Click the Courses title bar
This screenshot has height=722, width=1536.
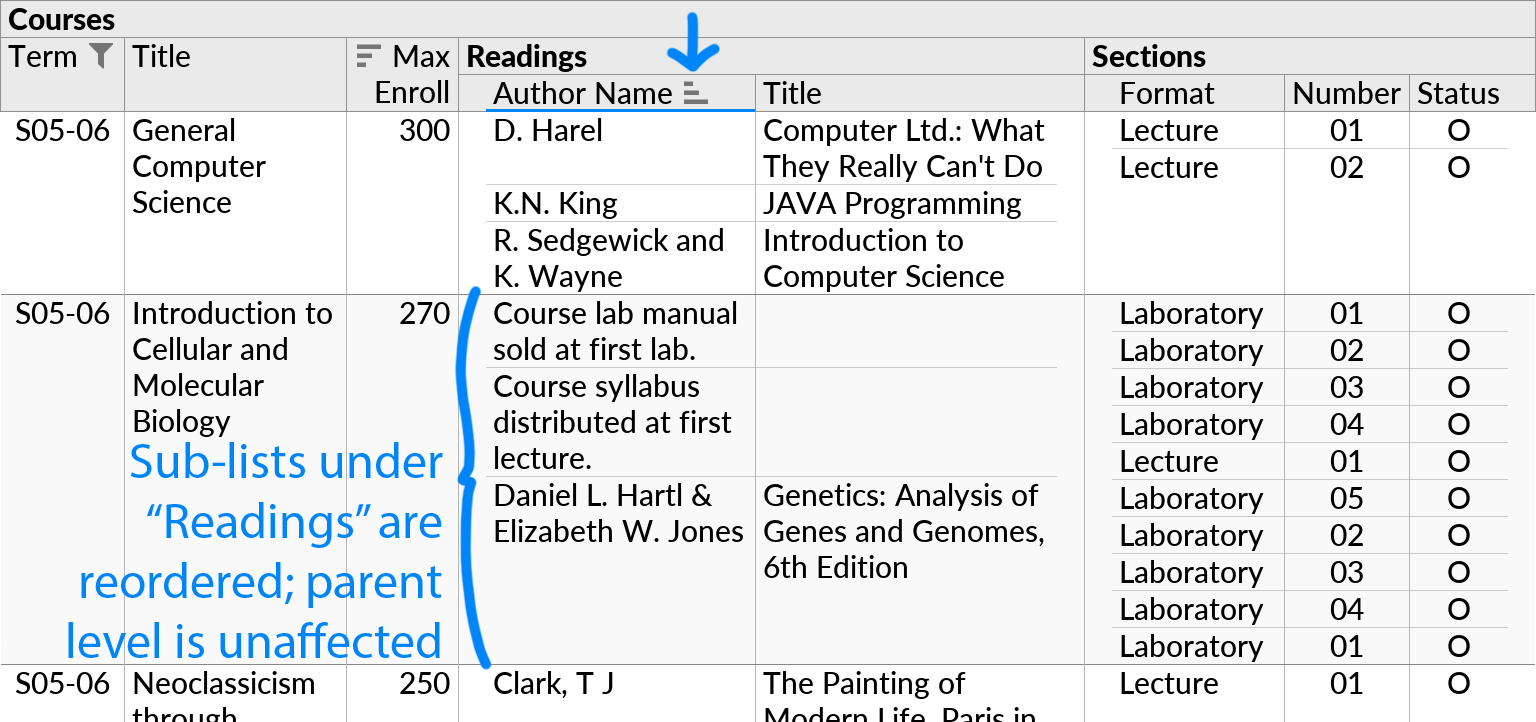(63, 18)
